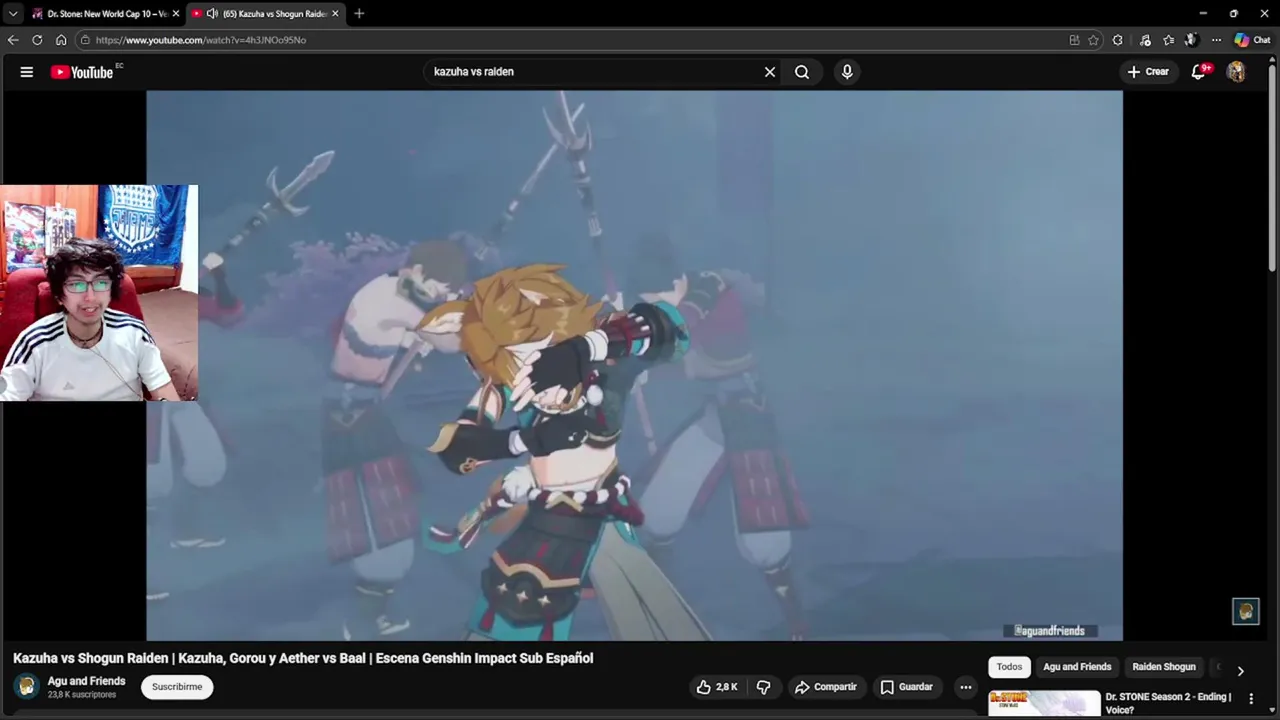Run search with magnifier button
The height and width of the screenshot is (720, 1280).
pos(802,72)
